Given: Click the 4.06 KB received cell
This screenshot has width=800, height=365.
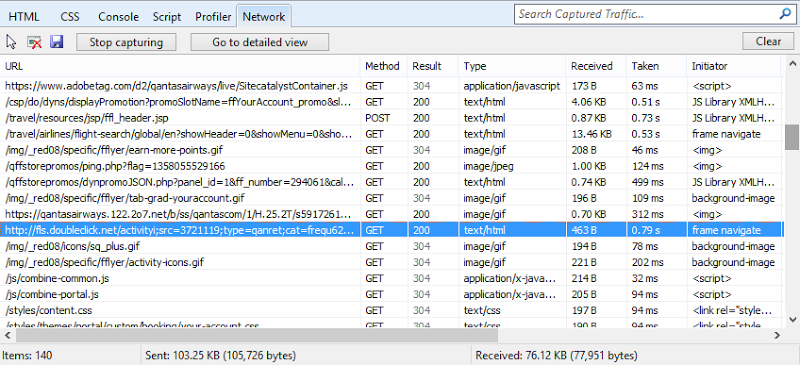Looking at the screenshot, I should click(x=589, y=102).
